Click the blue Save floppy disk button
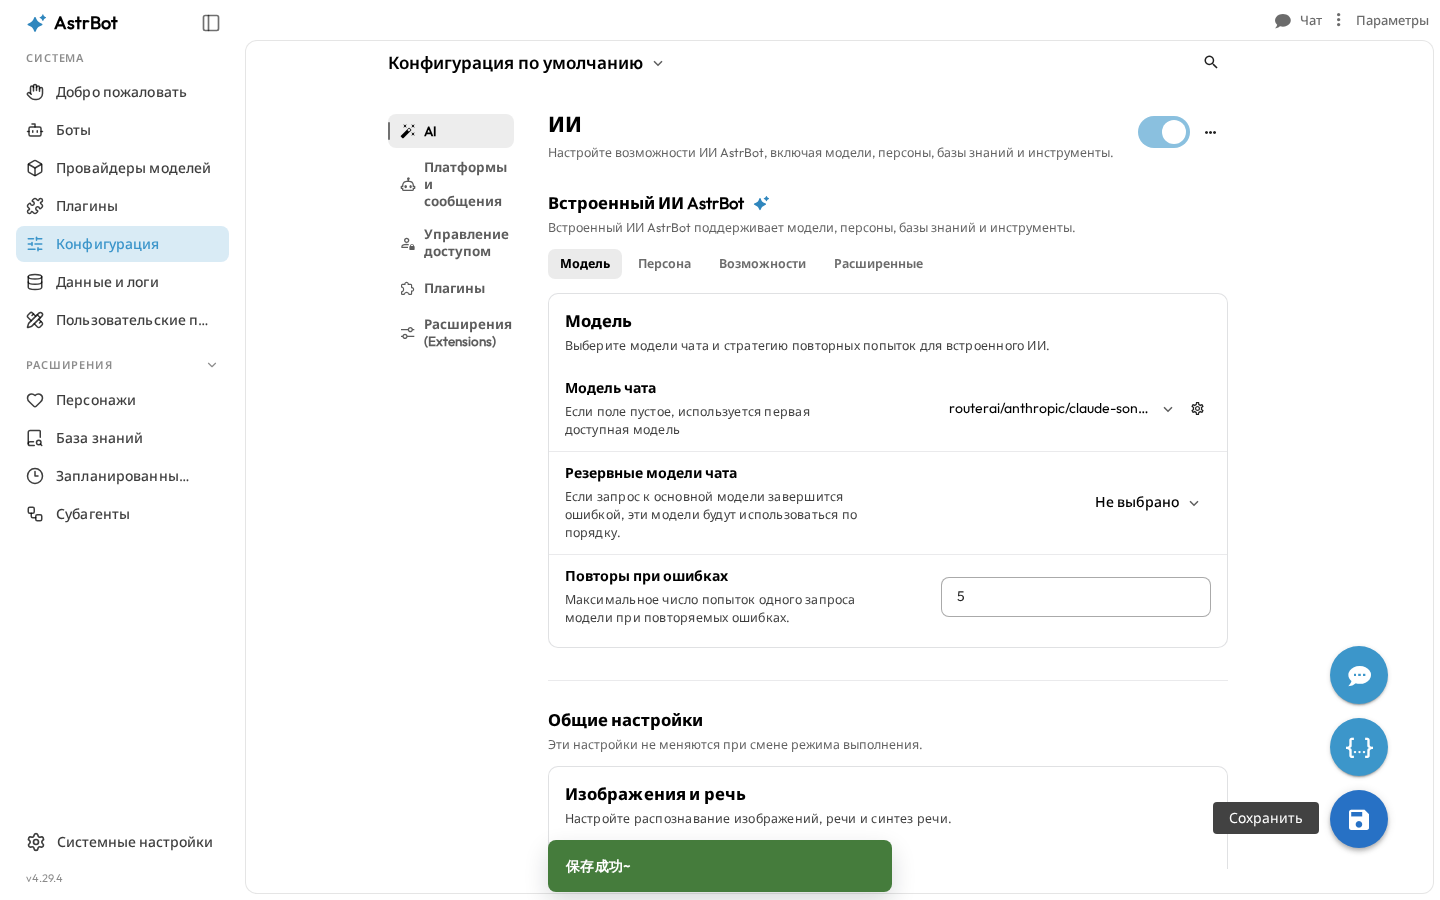This screenshot has height=900, width=1440. tap(1359, 819)
